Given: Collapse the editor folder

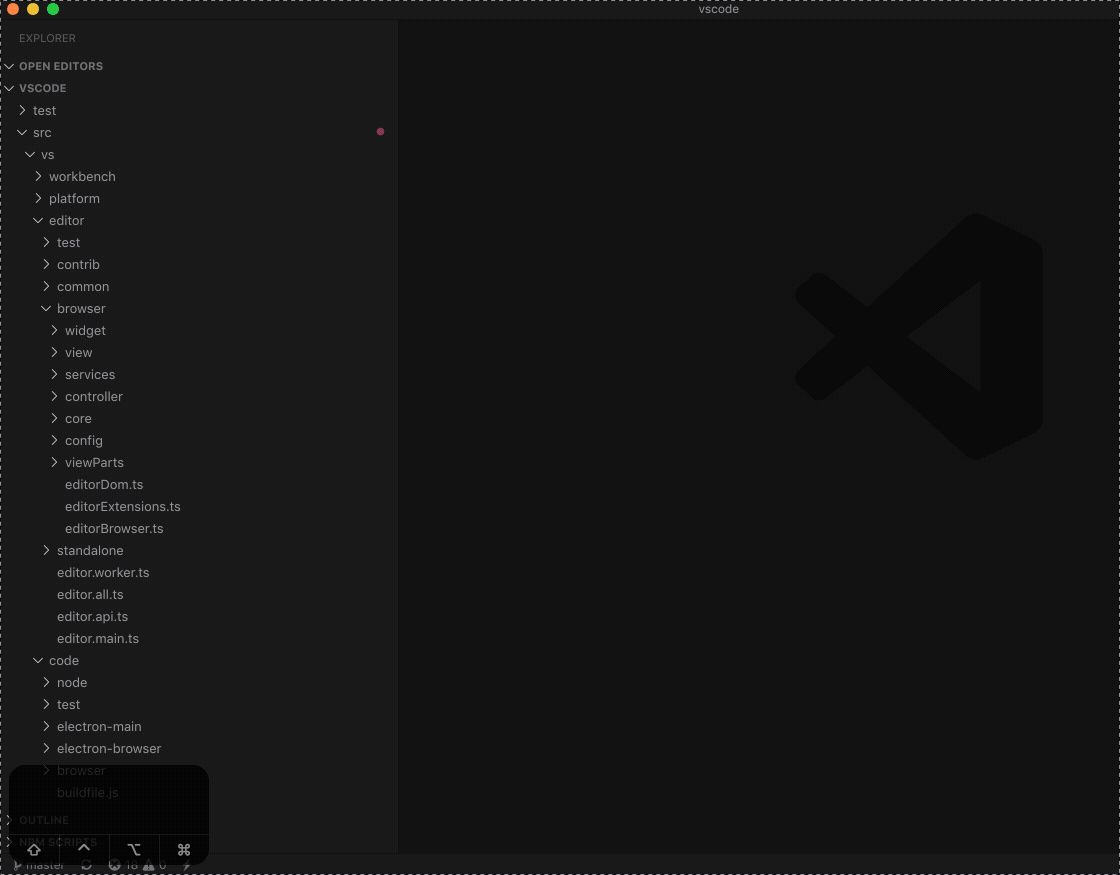Looking at the screenshot, I should point(66,220).
